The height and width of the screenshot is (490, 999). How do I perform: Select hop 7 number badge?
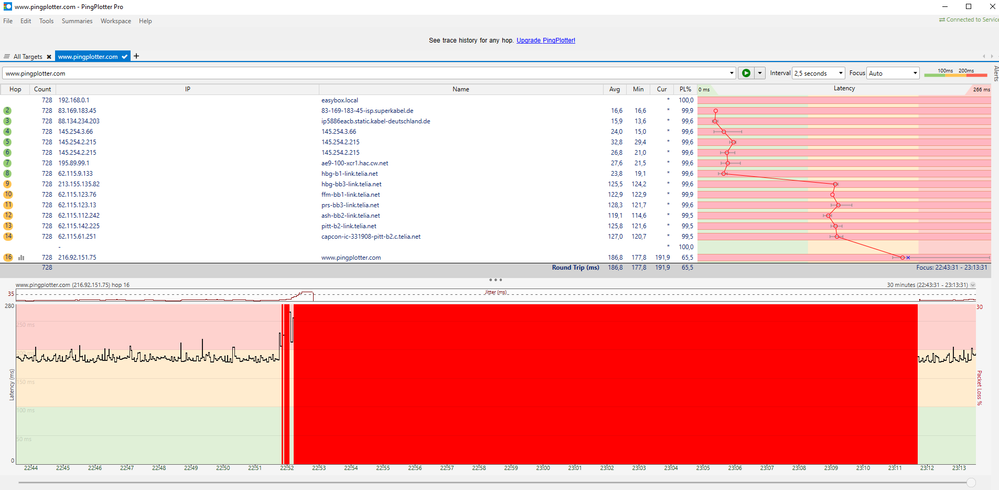8,163
